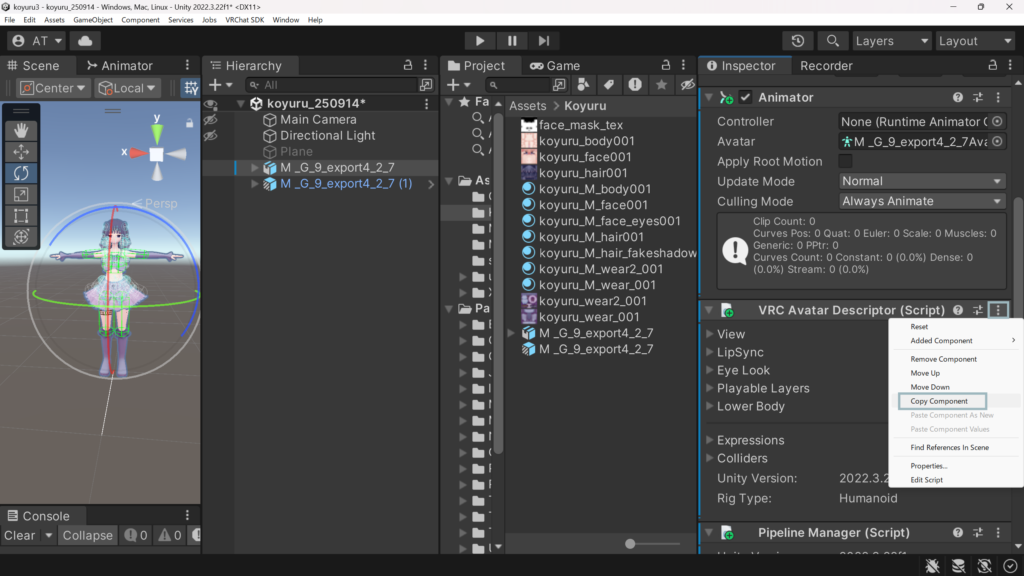
Task: Click the Hierarchy search field
Action: coord(332,85)
